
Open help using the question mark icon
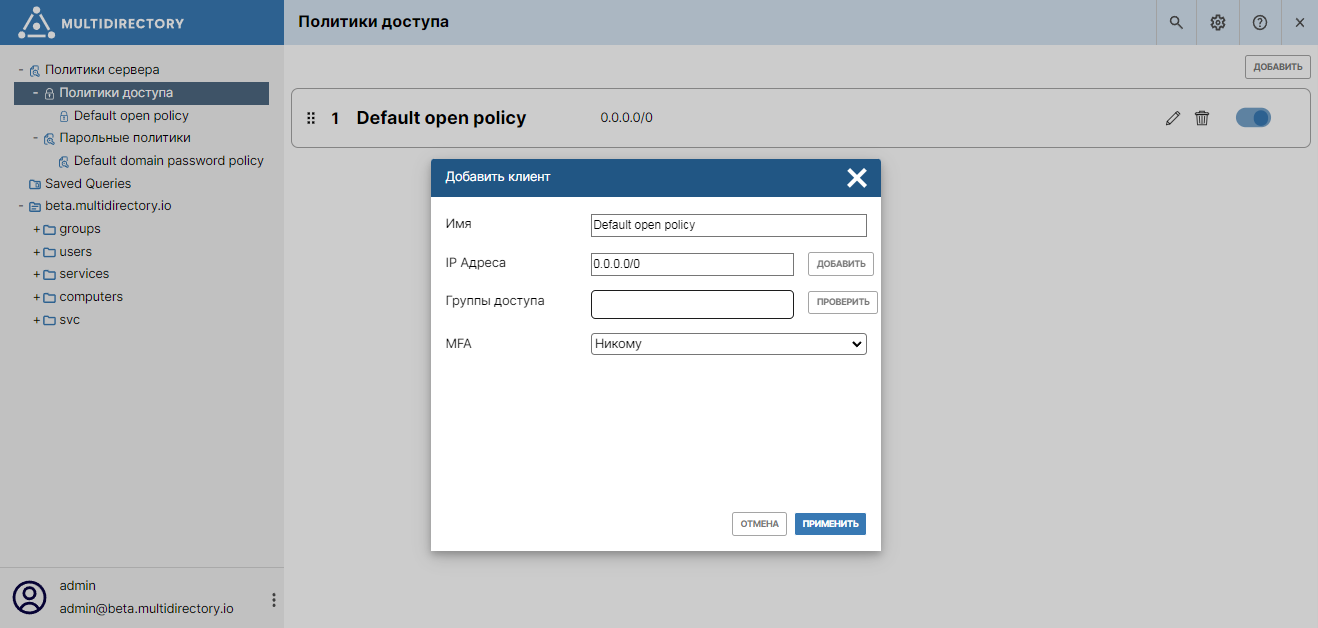(x=1260, y=22)
